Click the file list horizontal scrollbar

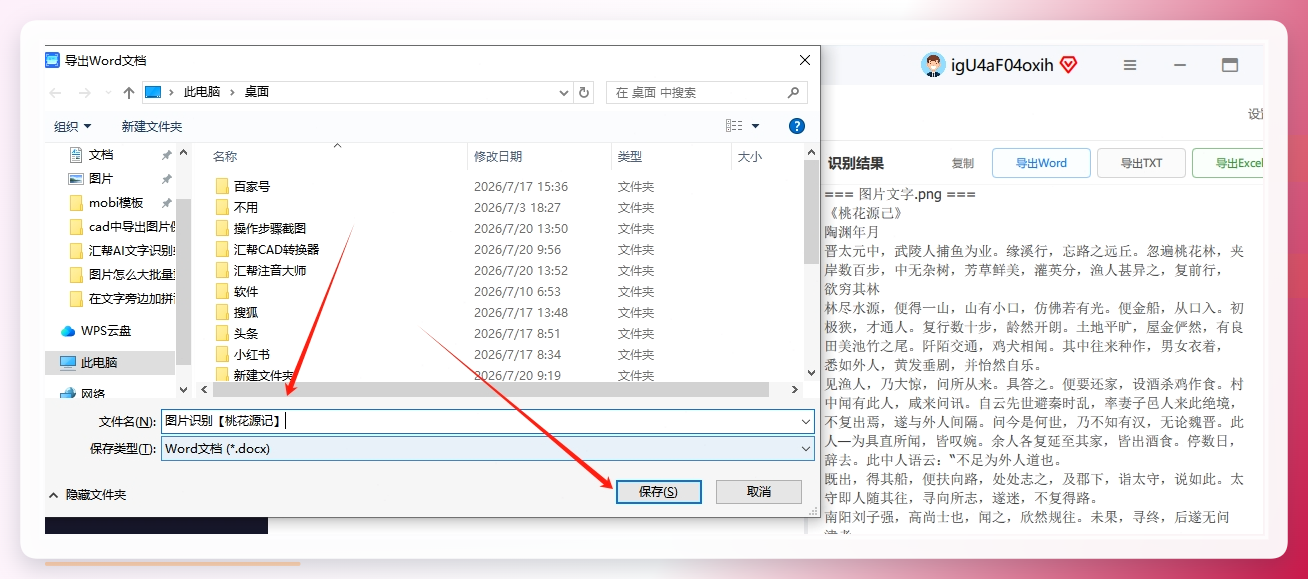pos(490,390)
